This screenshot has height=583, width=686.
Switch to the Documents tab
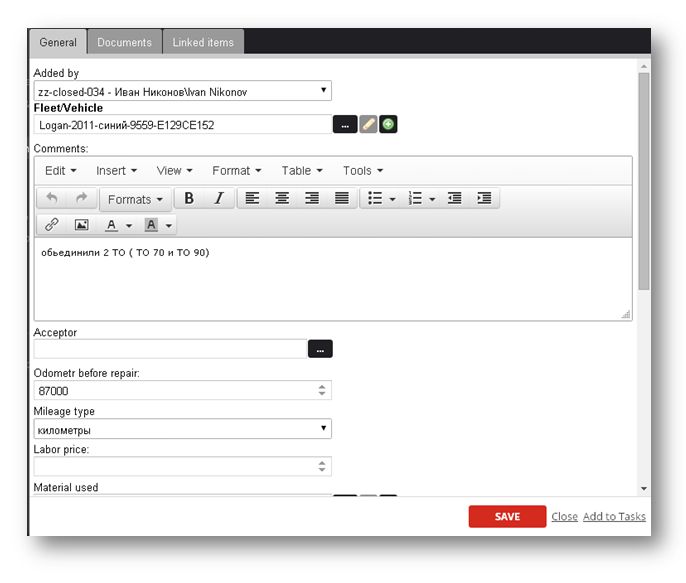pyautogui.click(x=125, y=42)
